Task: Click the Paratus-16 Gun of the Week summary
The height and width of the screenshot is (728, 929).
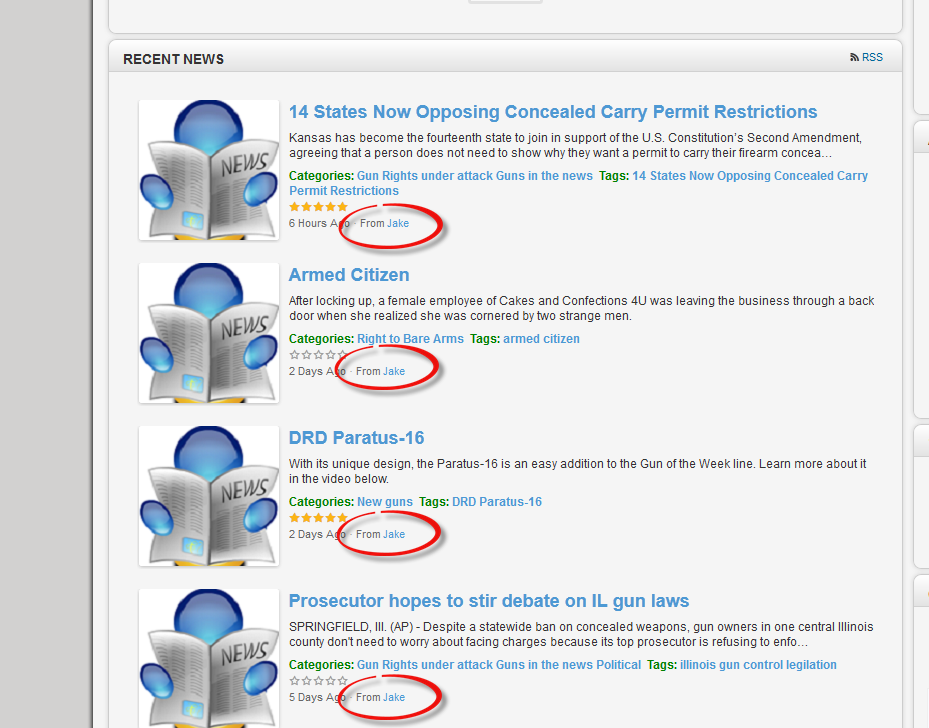Action: pos(577,471)
